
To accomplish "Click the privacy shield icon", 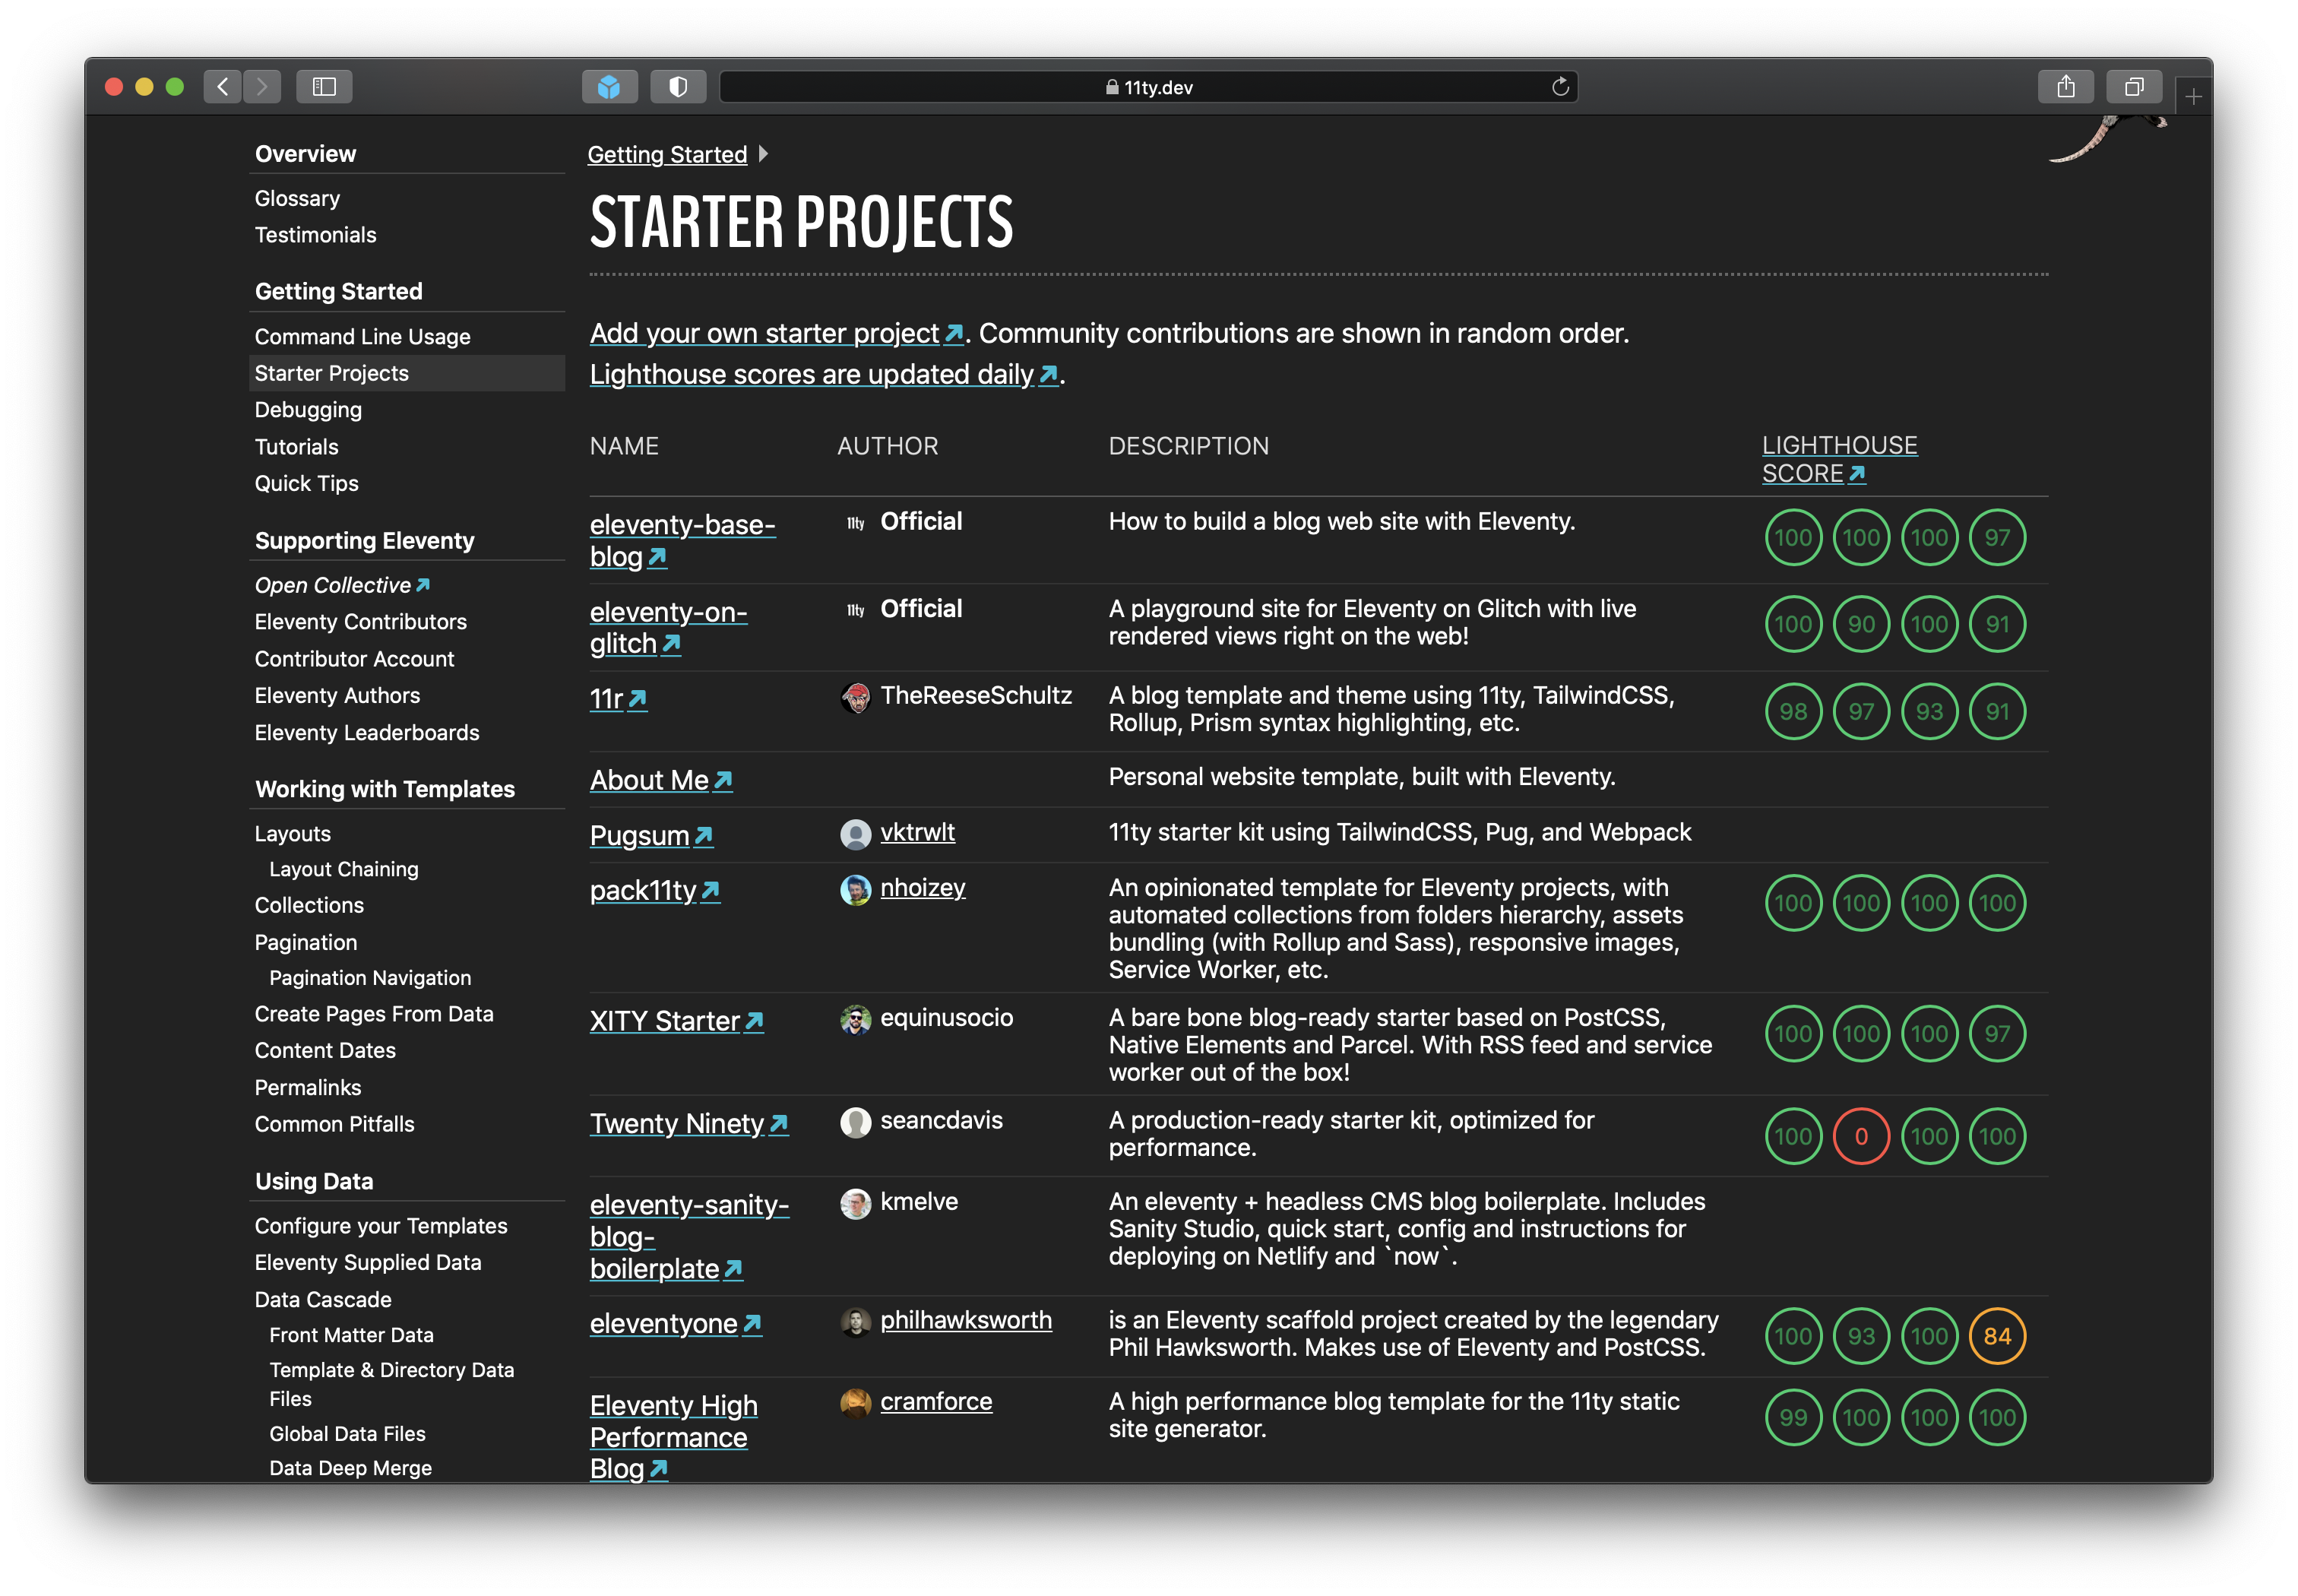I will [678, 87].
